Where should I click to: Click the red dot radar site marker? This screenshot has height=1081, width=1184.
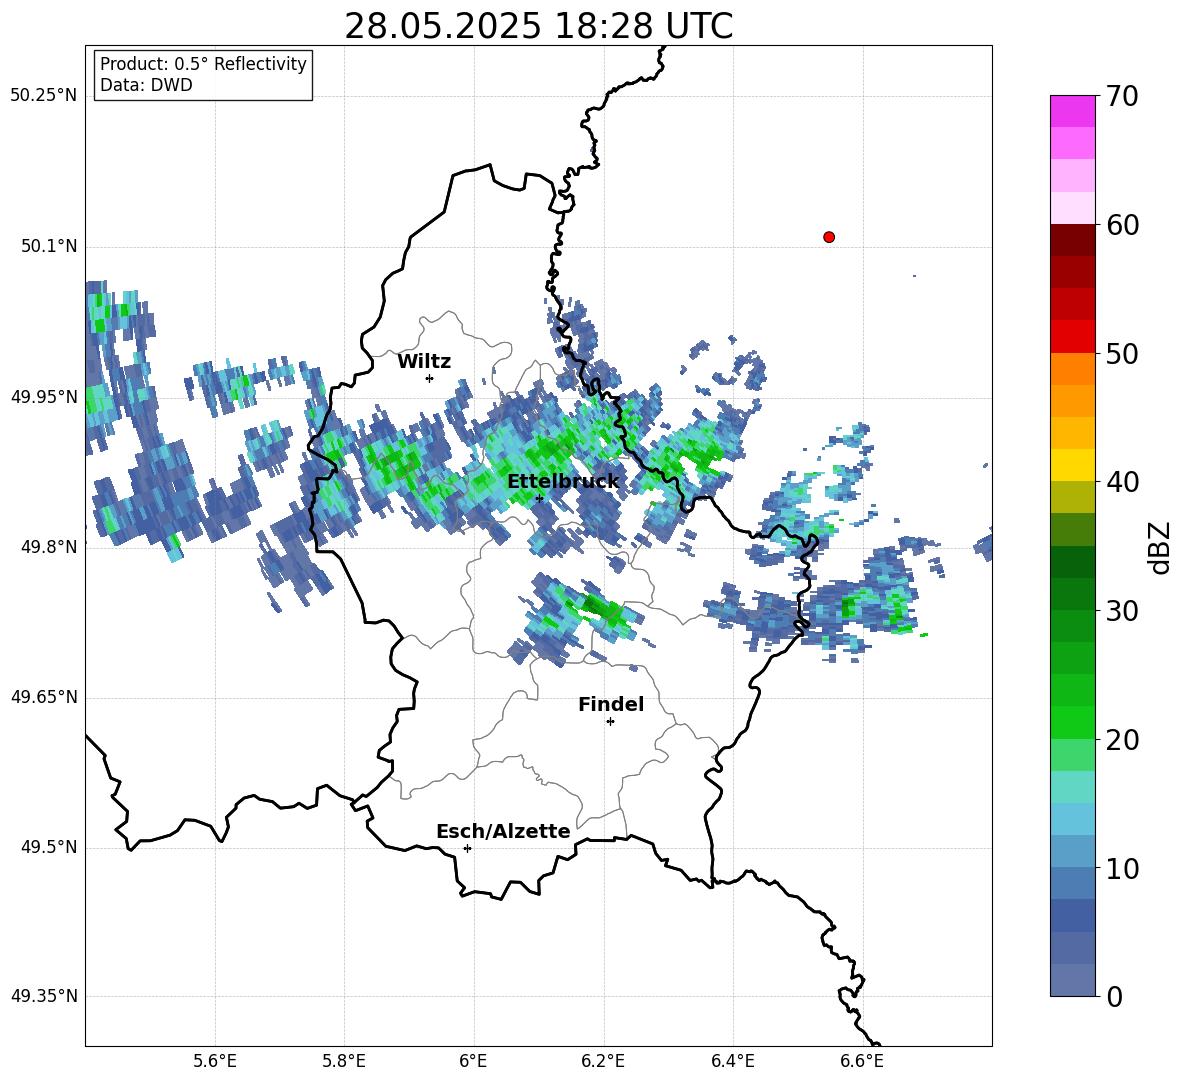[828, 237]
